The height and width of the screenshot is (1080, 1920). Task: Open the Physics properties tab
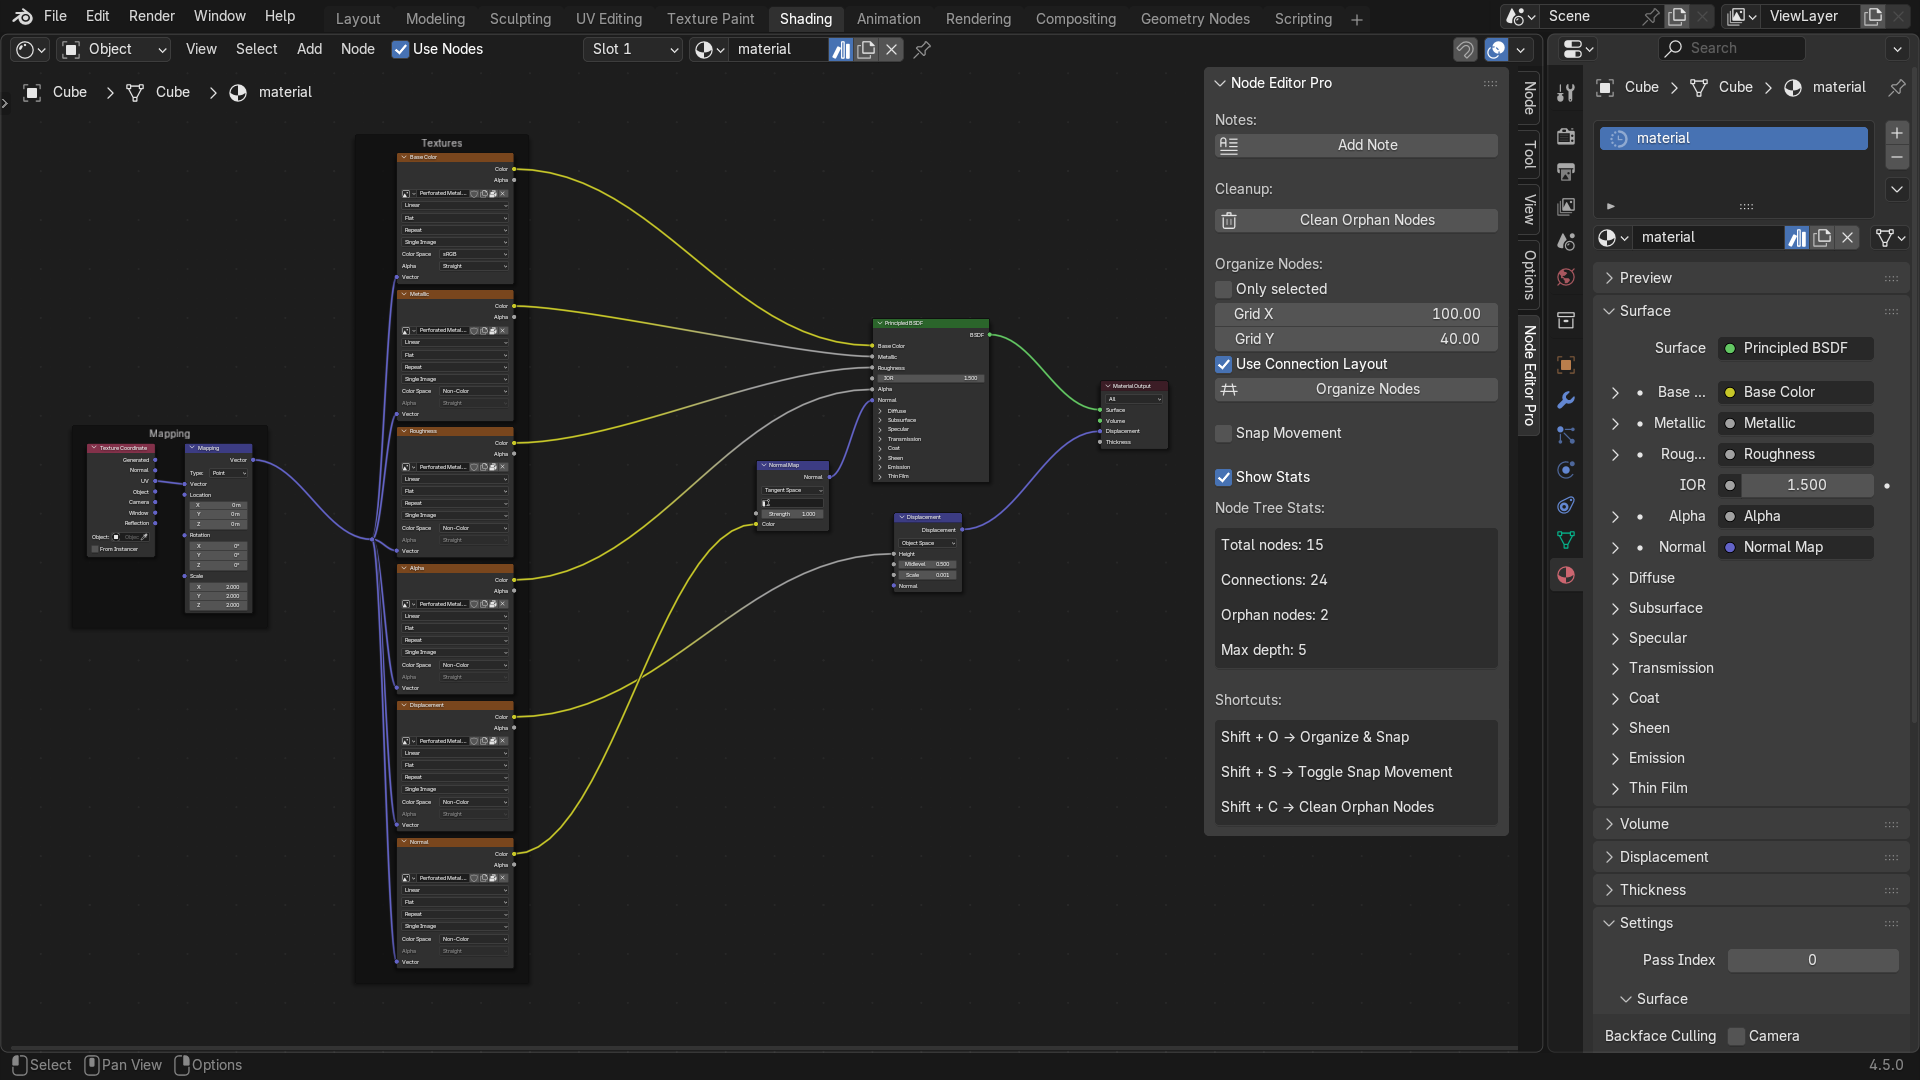click(1566, 470)
